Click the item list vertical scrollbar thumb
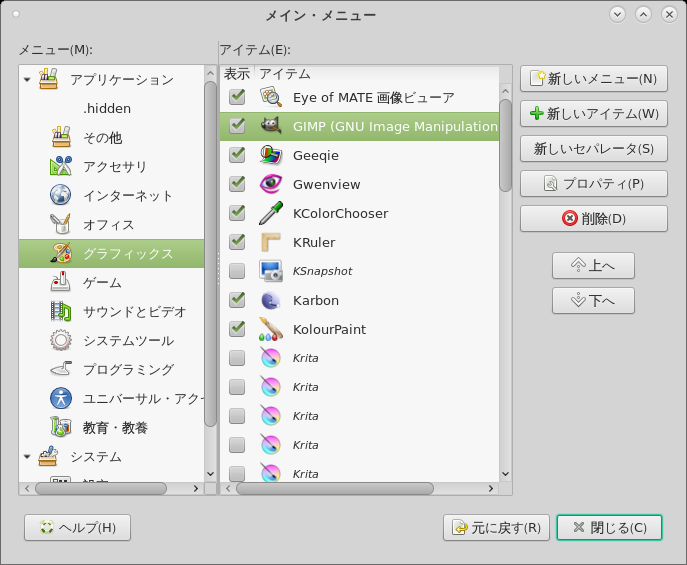 click(505, 145)
